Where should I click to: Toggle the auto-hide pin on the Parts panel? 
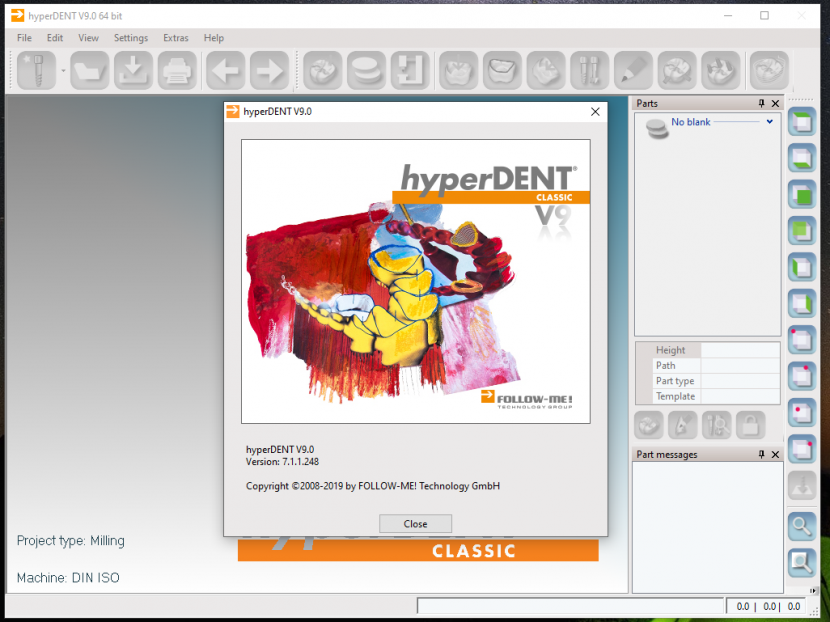tap(761, 103)
